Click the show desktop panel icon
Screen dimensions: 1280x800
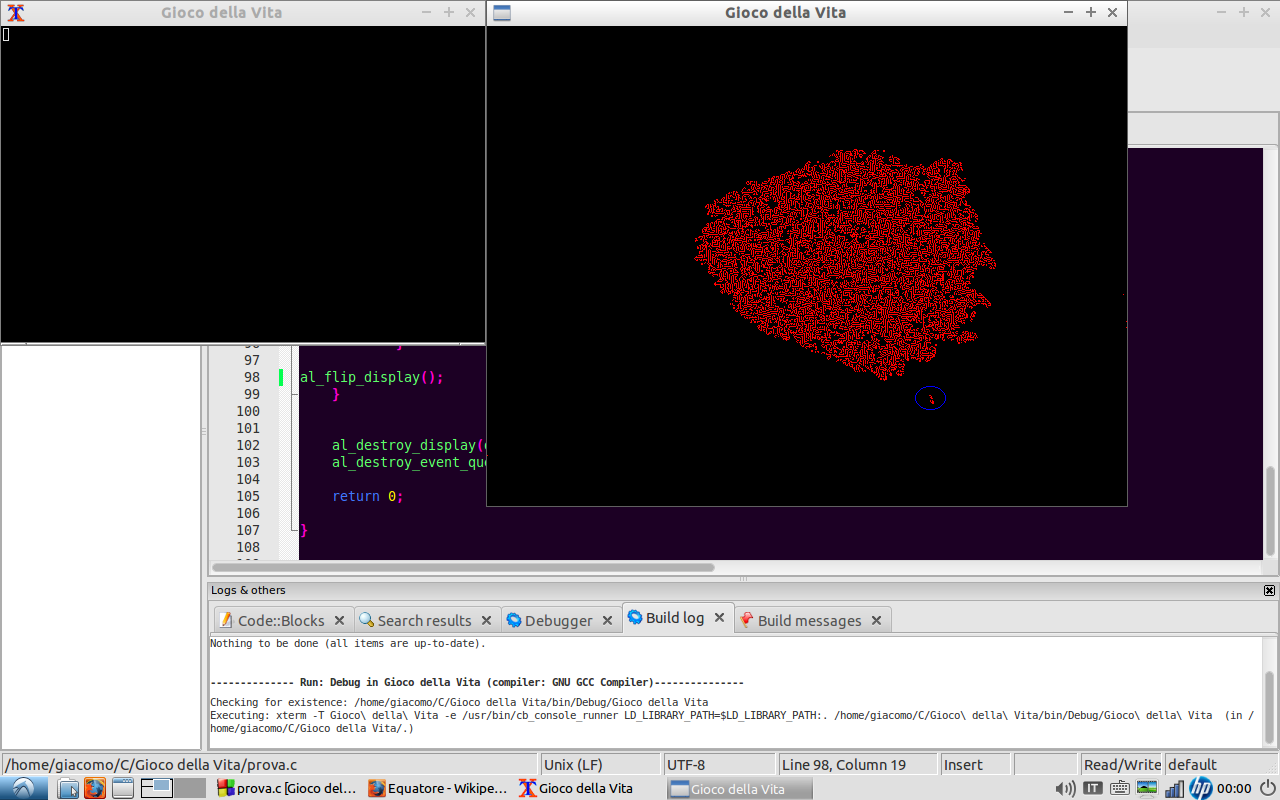point(122,789)
